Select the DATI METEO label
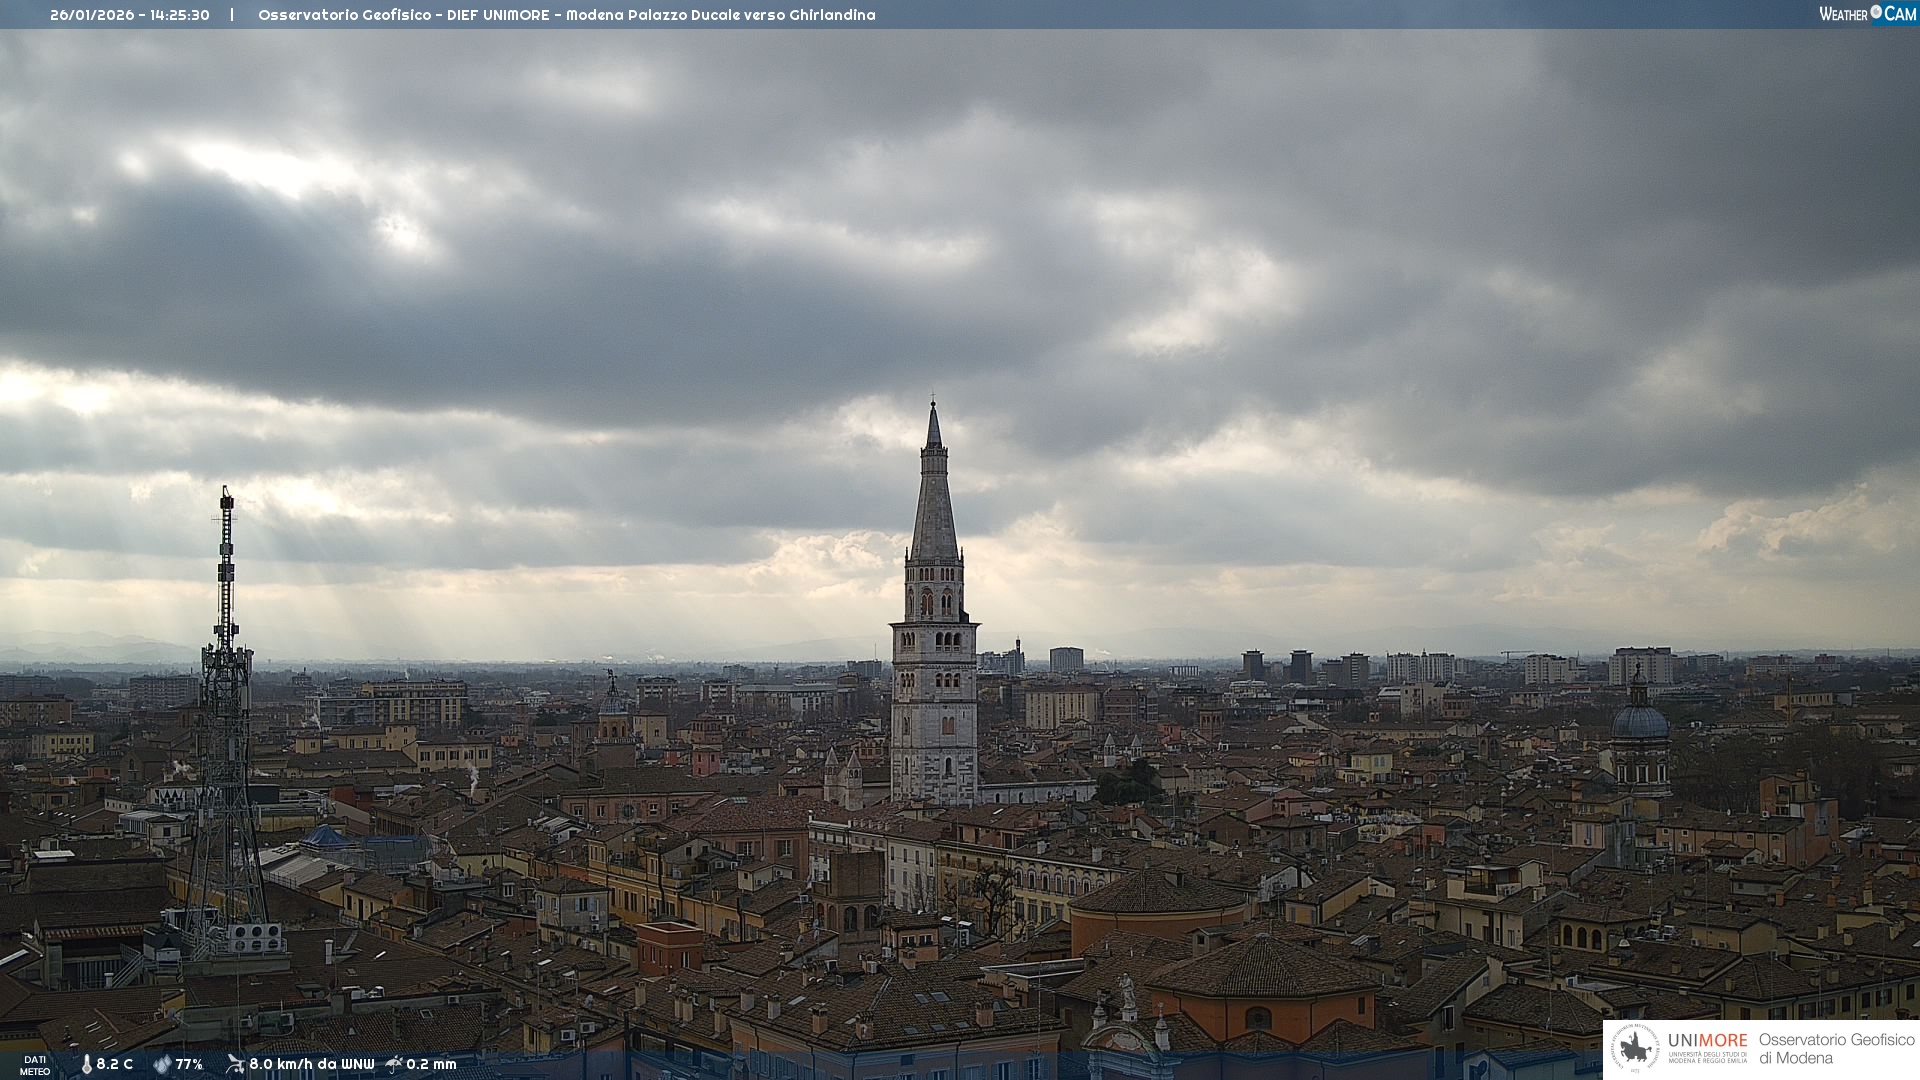This screenshot has height=1080, width=1920. click(x=35, y=1065)
